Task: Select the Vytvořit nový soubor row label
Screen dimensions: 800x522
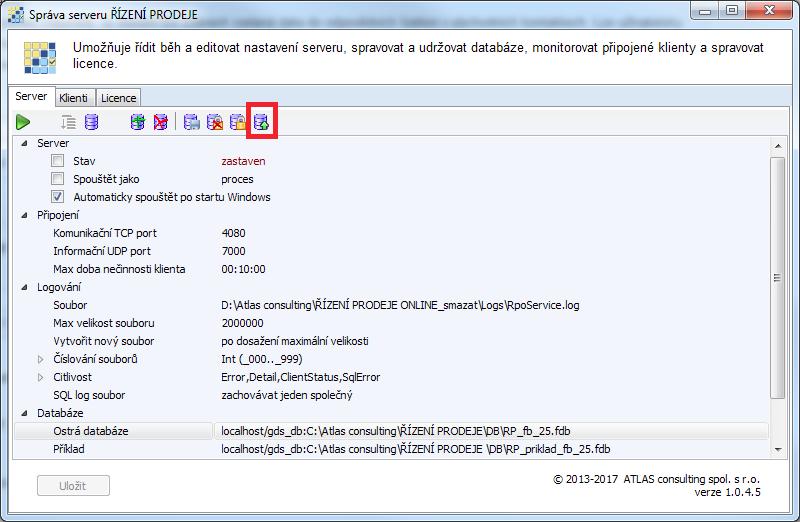Action: pos(104,341)
